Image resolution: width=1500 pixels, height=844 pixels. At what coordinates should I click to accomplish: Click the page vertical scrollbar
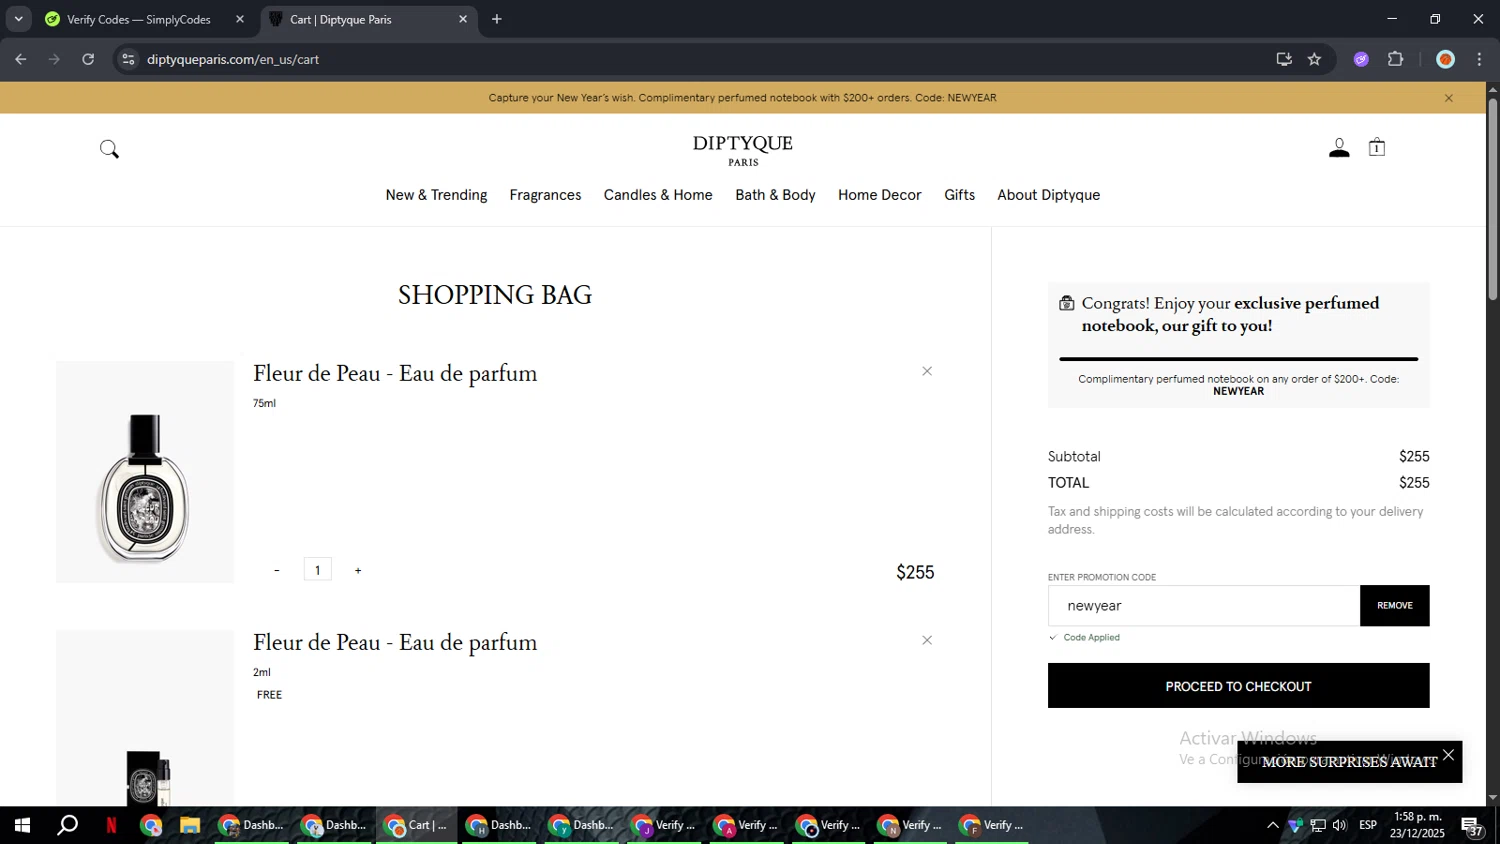[1492, 198]
